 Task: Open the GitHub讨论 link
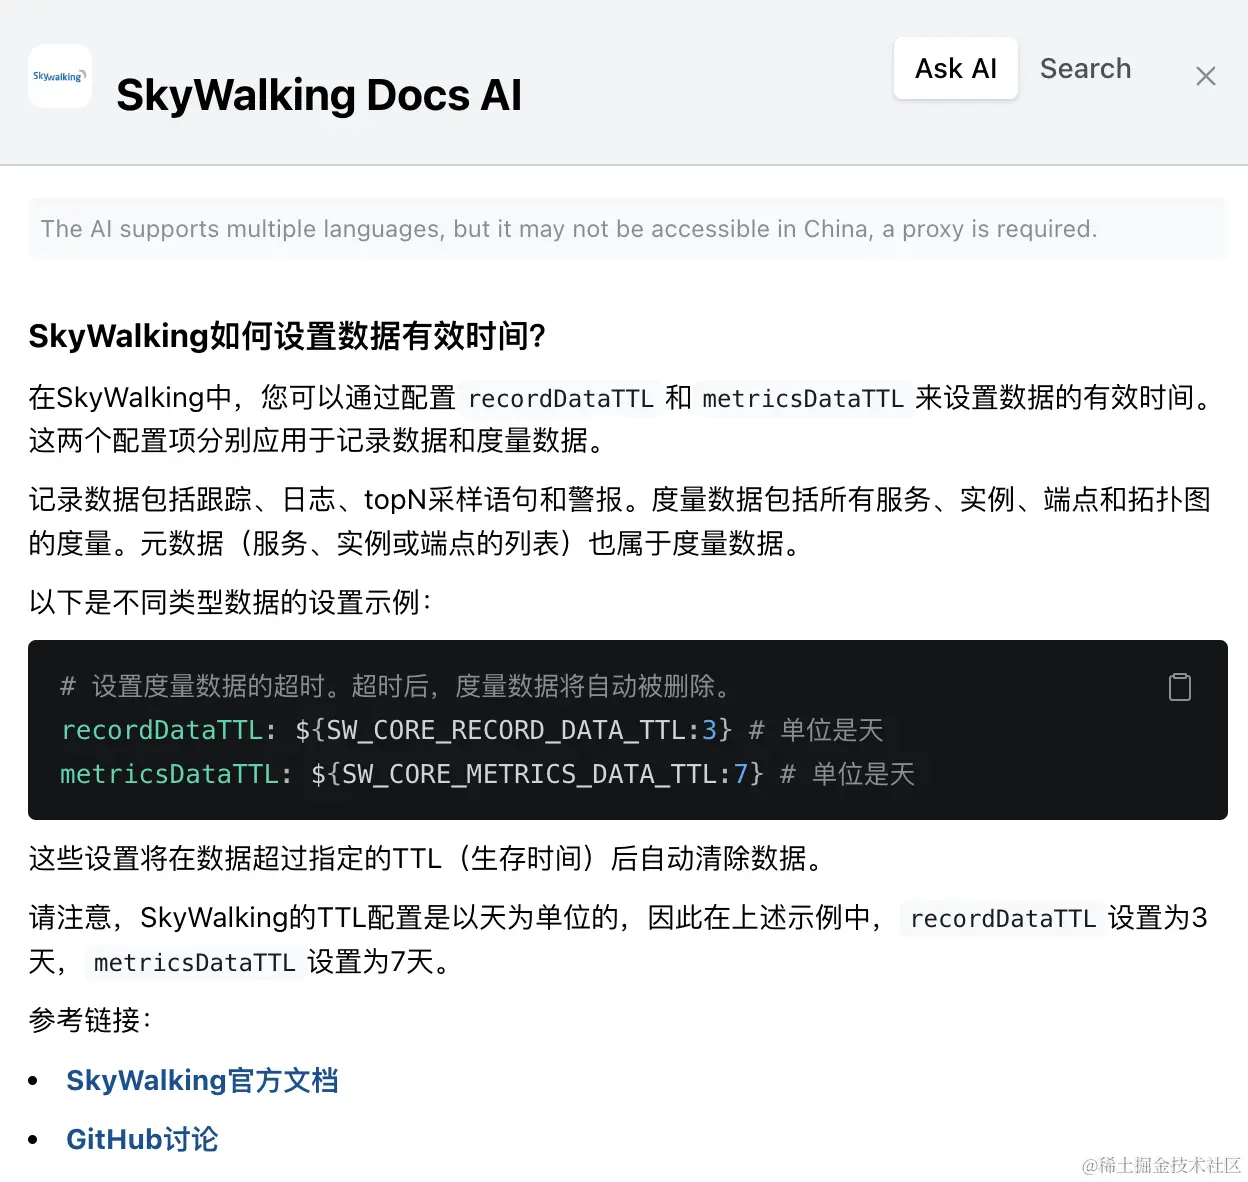(141, 1138)
